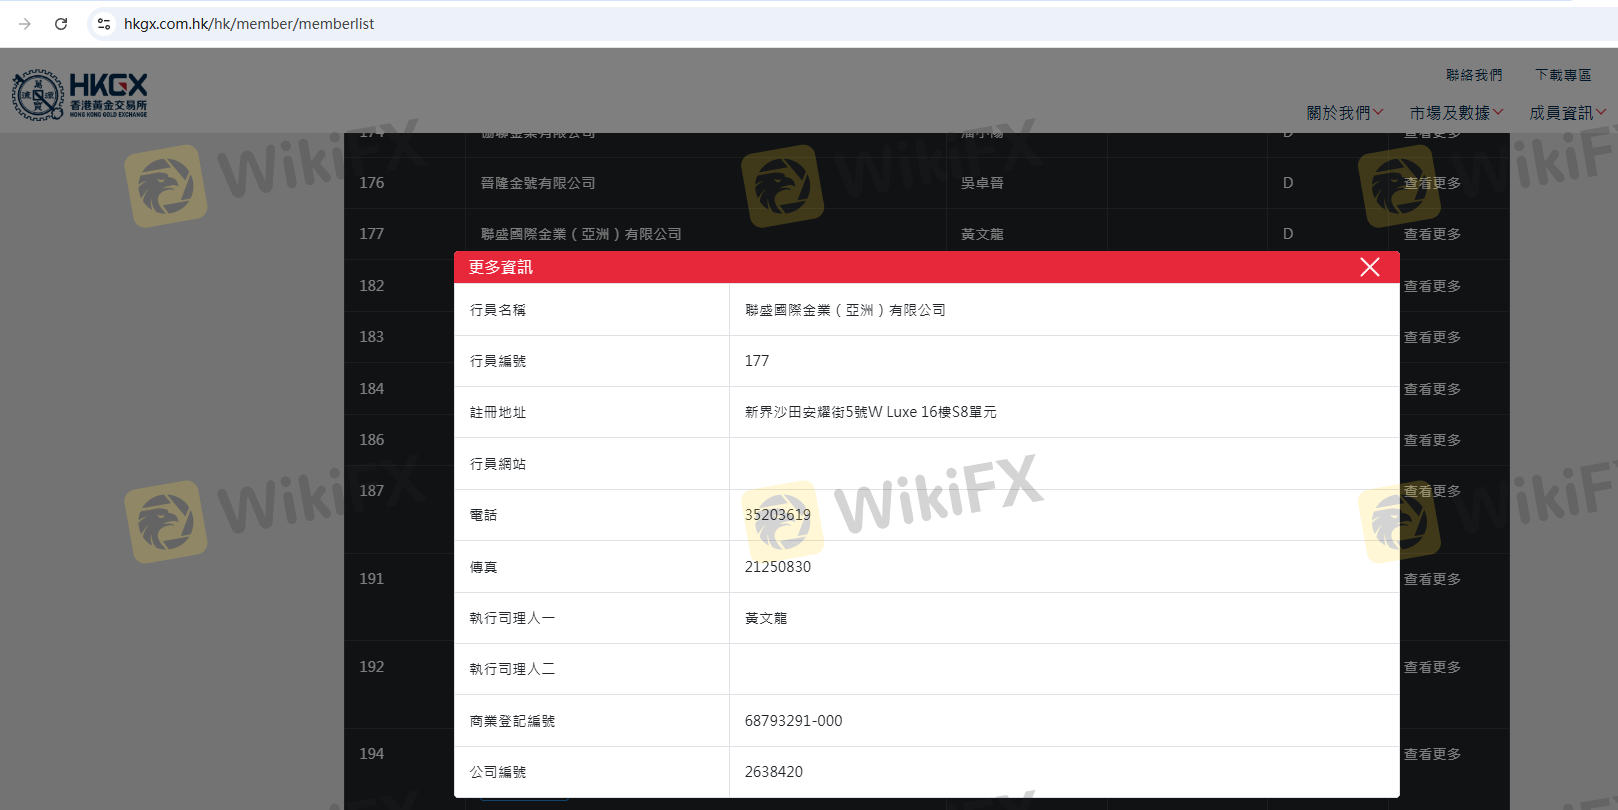Open site info icon in address bar

pos(104,24)
